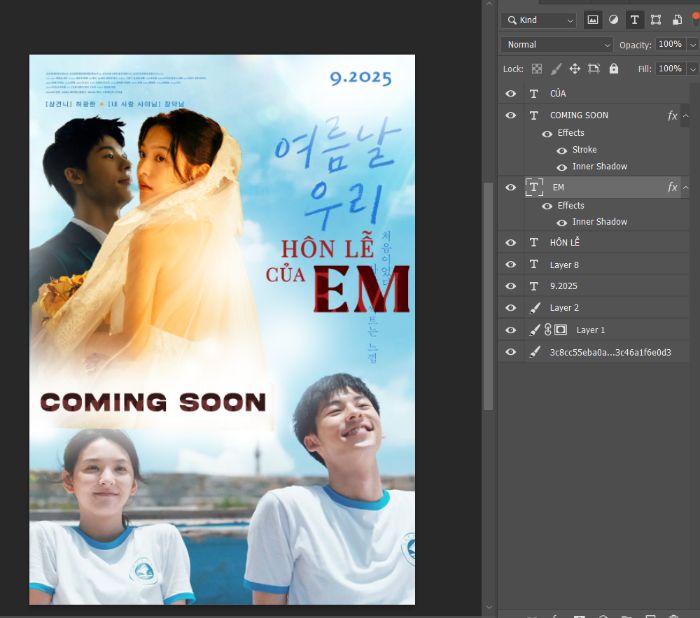The image size is (700, 618).
Task: Toggle Inner Shadow visibility under COMING SOON
Action: [x=562, y=167]
